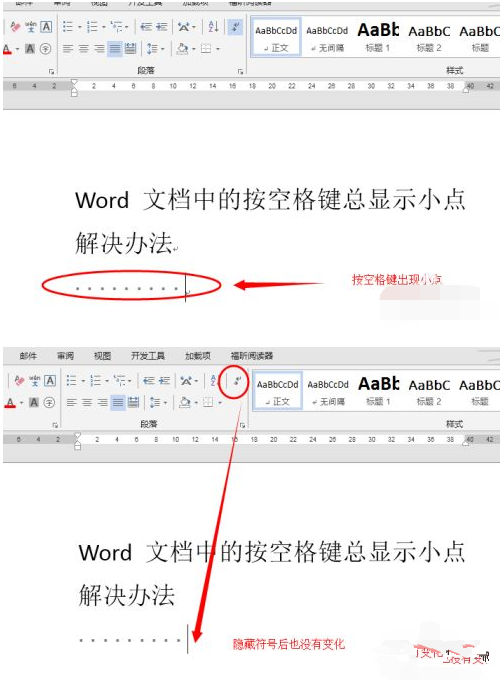Open the 邮件 ribbon tab
Viewport: 500px width, 690px height.
28,356
